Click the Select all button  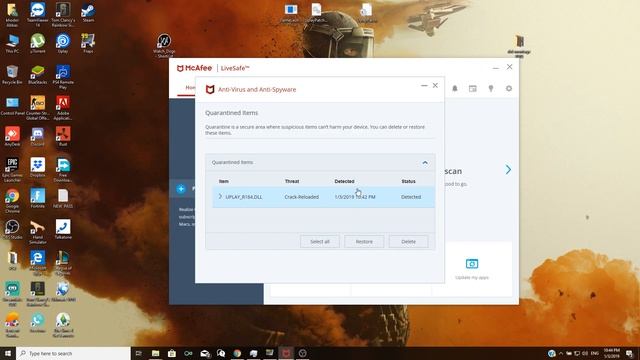pyautogui.click(x=320, y=242)
